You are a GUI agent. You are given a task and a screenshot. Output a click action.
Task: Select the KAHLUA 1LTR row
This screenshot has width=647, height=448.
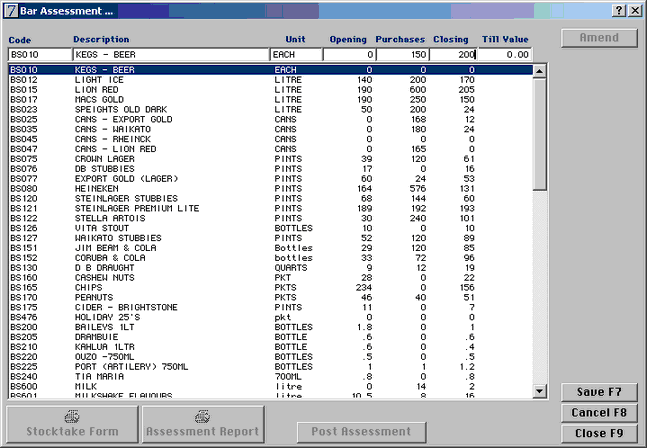point(271,347)
